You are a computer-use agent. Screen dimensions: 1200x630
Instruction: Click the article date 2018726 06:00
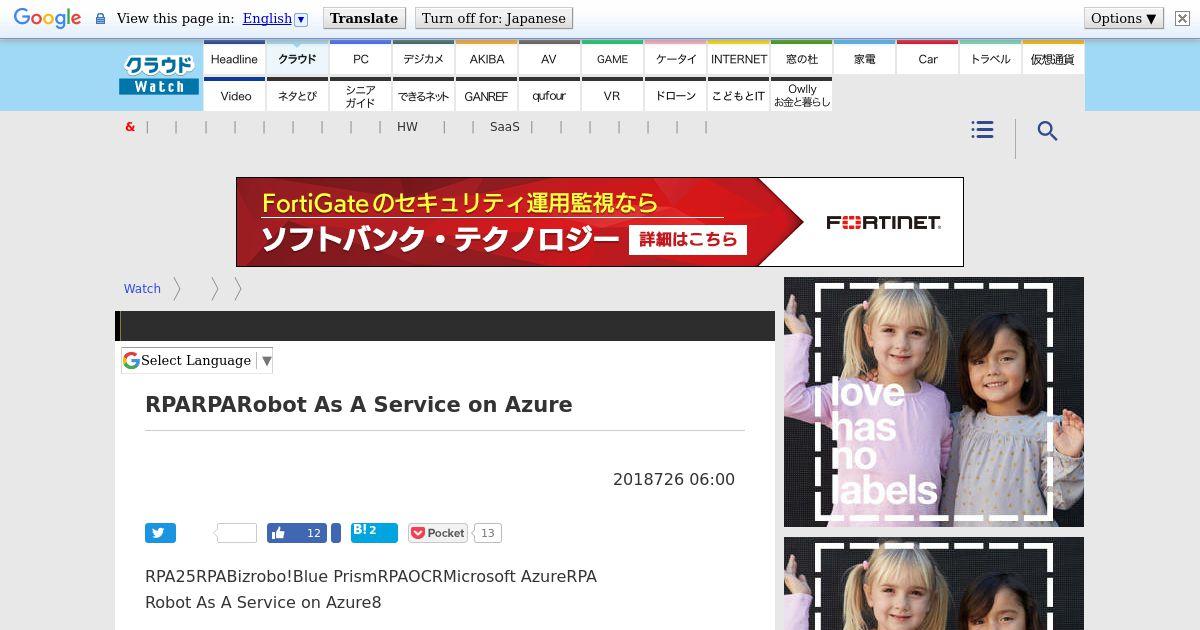pos(674,479)
